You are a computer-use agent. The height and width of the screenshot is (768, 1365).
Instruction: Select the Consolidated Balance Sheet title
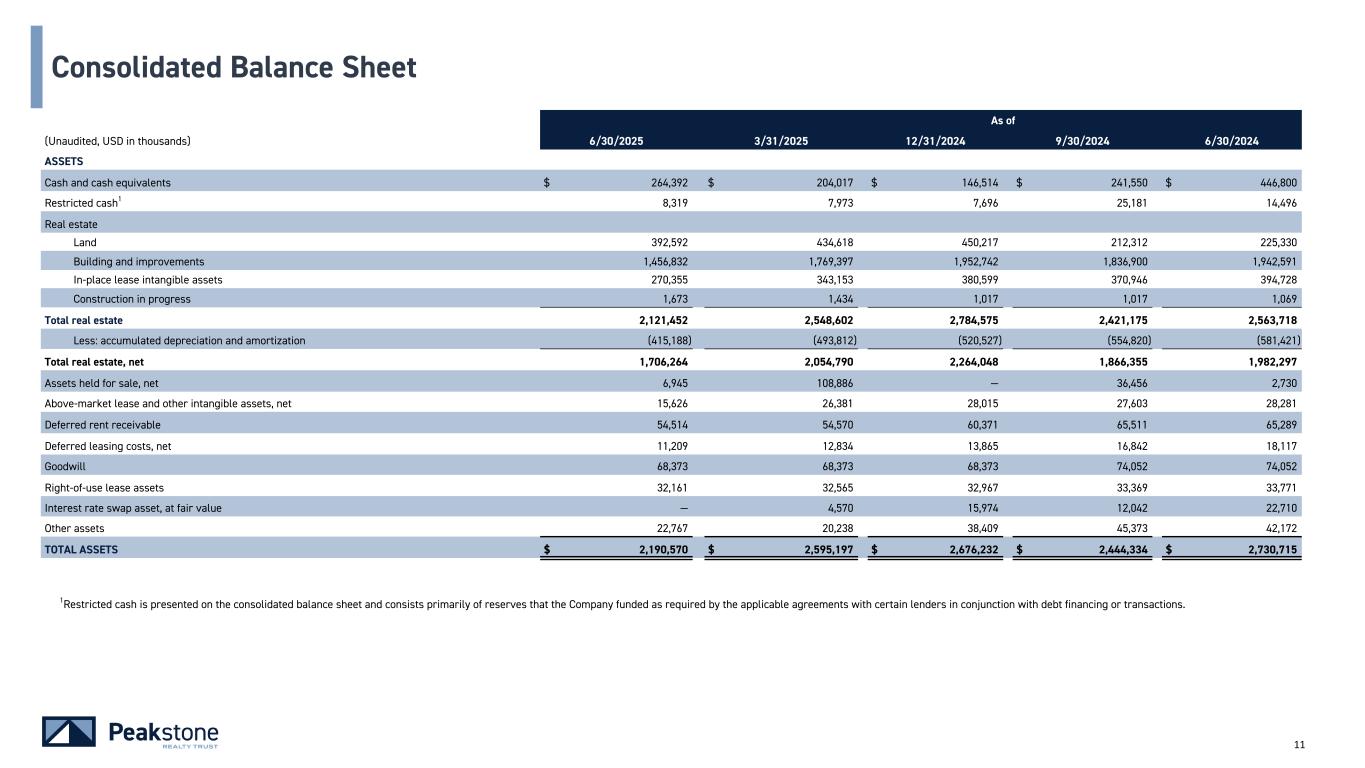point(233,67)
